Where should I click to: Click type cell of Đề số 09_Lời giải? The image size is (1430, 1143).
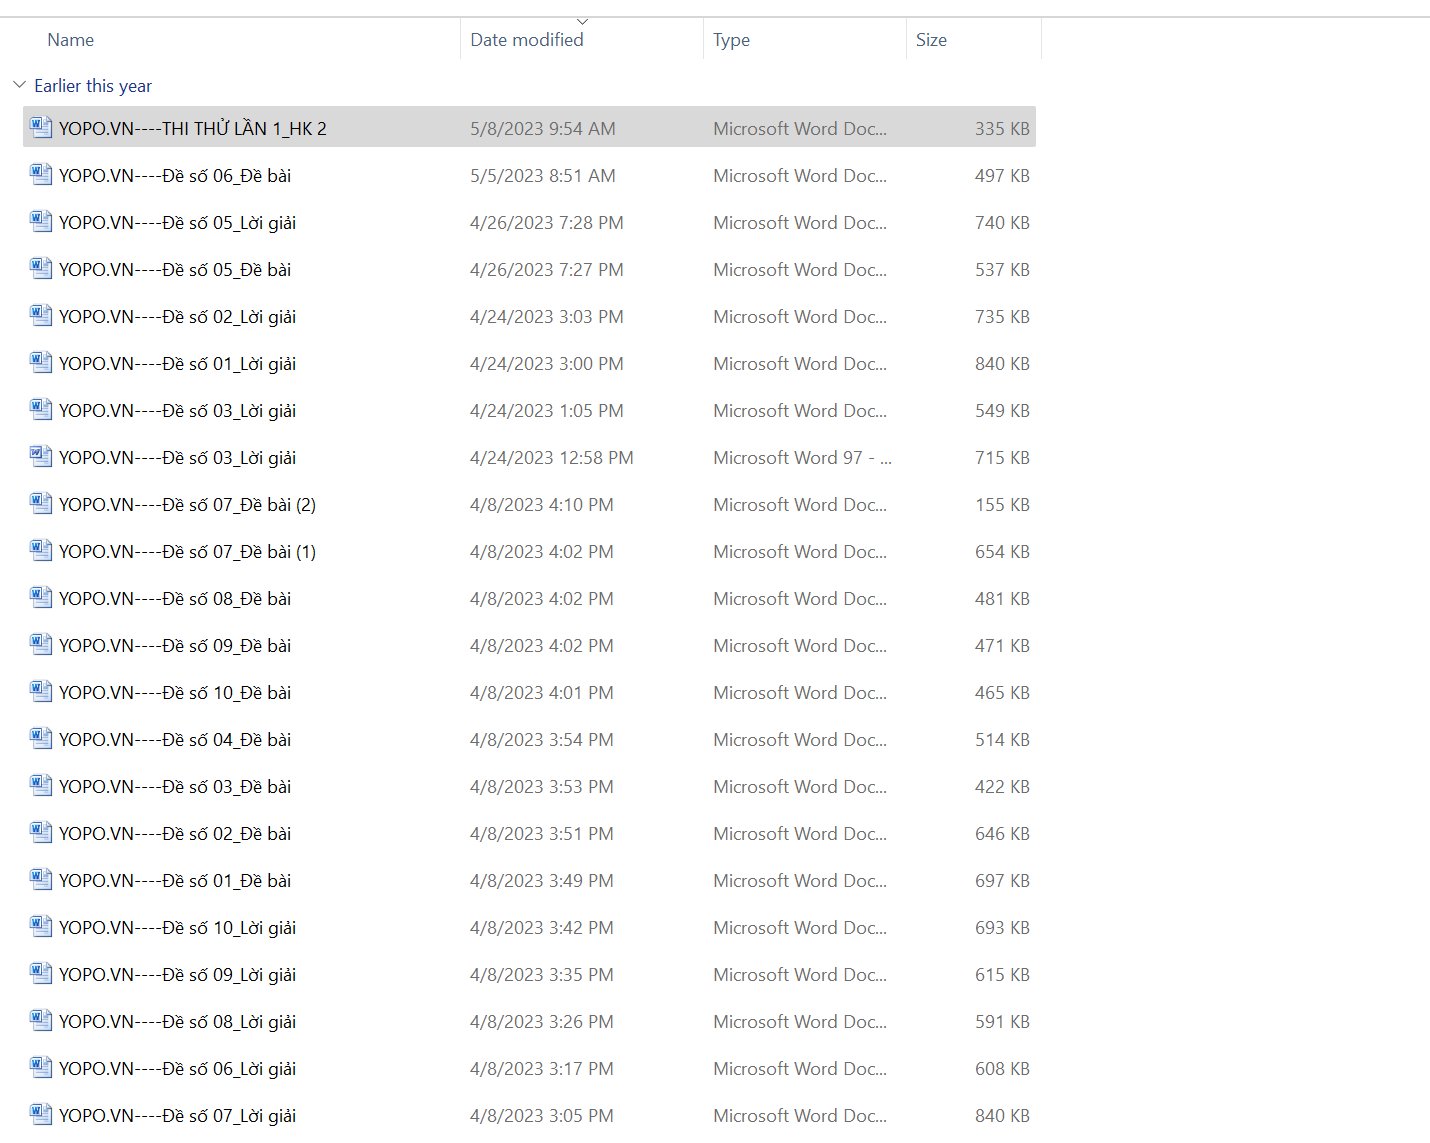click(x=800, y=974)
